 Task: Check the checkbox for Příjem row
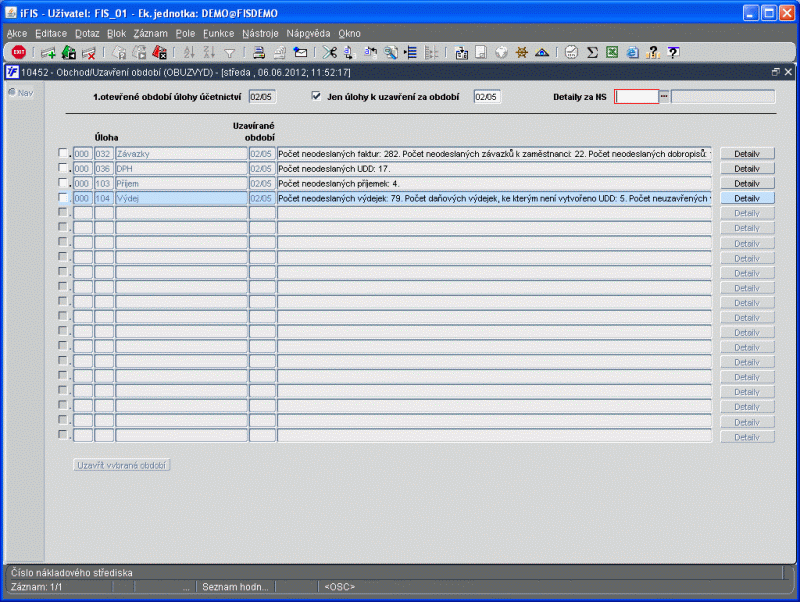coord(63,182)
